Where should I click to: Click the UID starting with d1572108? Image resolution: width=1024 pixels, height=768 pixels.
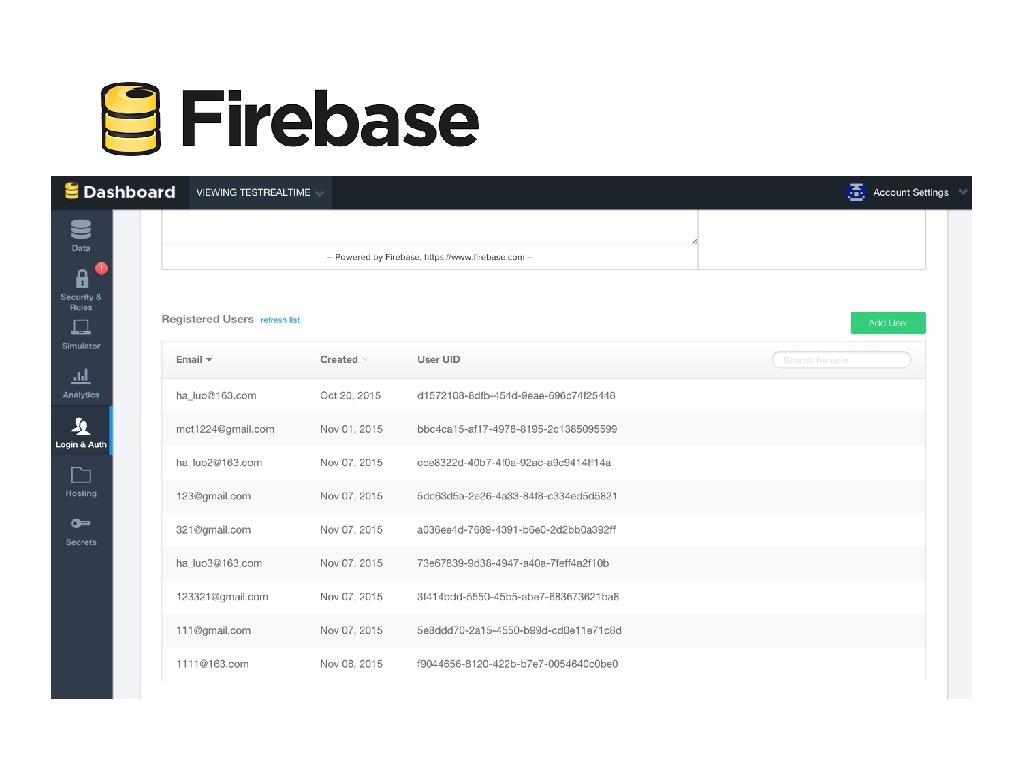pos(516,396)
